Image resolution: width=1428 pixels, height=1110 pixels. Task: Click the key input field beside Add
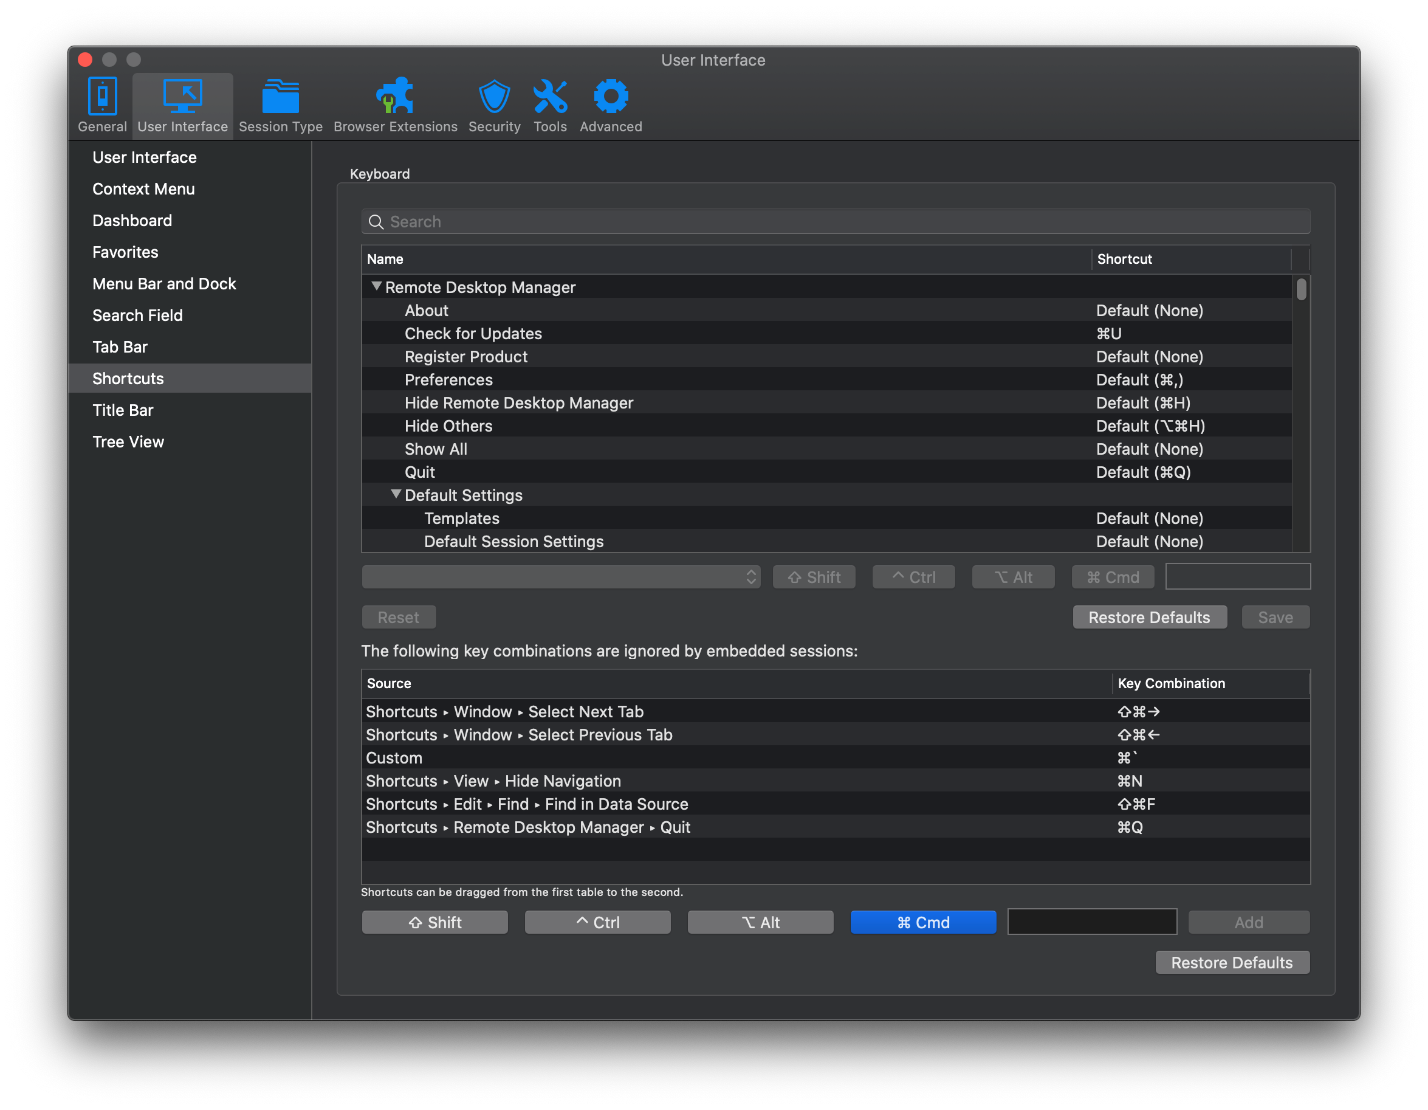pyautogui.click(x=1092, y=922)
